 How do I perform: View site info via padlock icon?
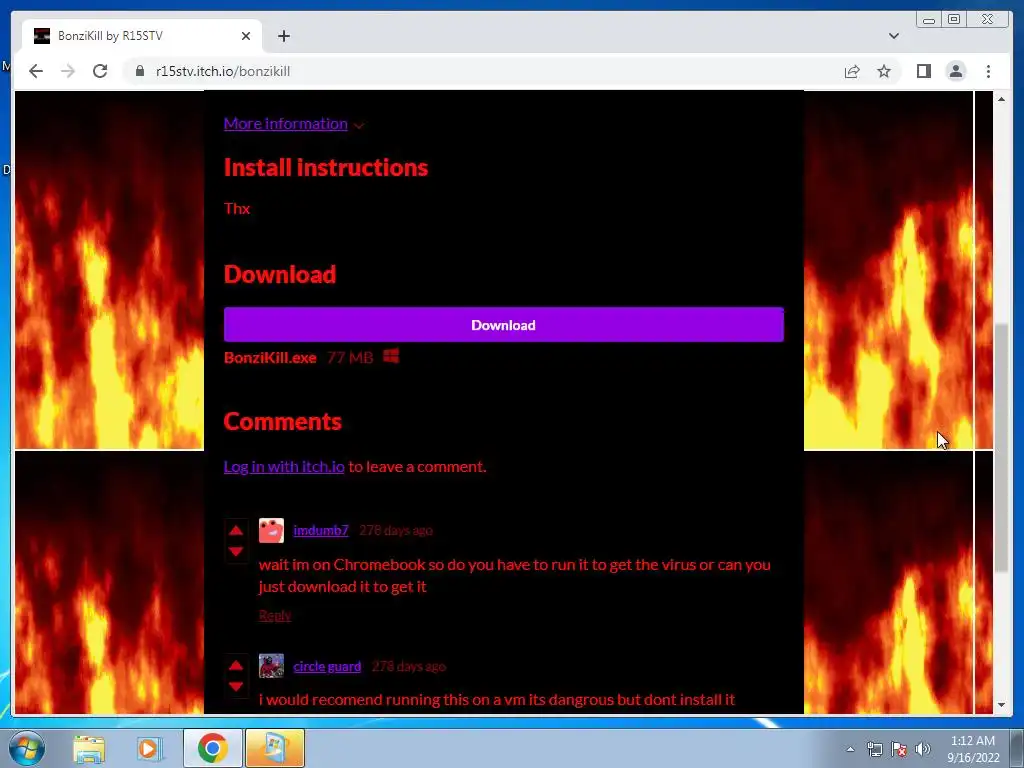coord(140,71)
